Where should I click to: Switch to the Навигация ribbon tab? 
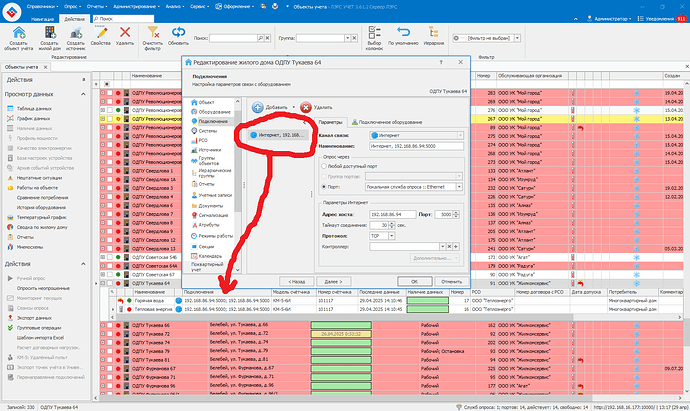click(42, 19)
